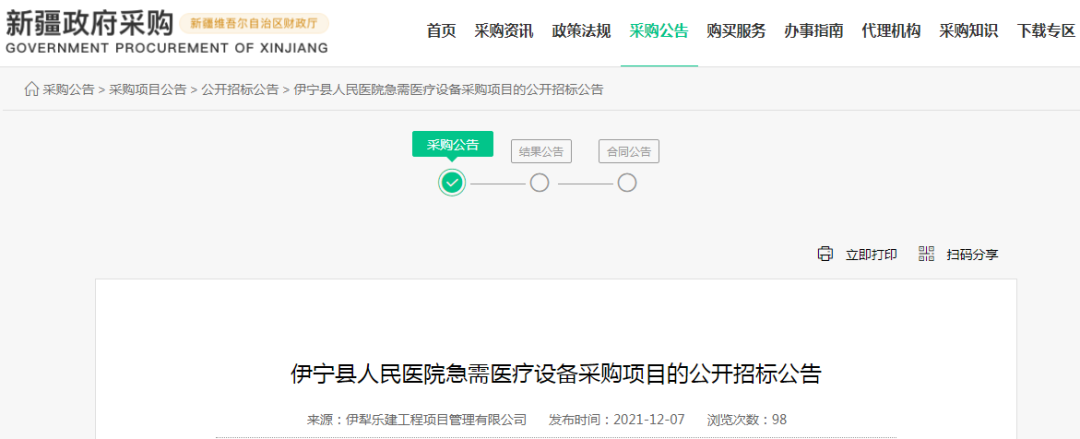
Task: Click the home icon in the breadcrumb
Action: pos(32,90)
